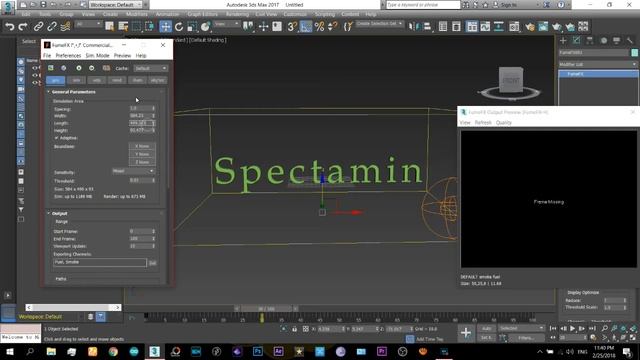Click the time slider handle

pyautogui.click(x=266, y=309)
